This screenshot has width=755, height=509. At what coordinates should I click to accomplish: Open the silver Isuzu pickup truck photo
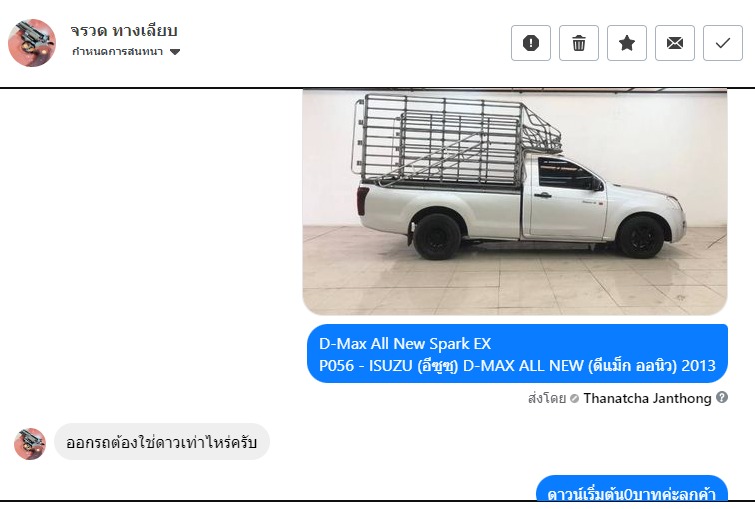pos(515,202)
